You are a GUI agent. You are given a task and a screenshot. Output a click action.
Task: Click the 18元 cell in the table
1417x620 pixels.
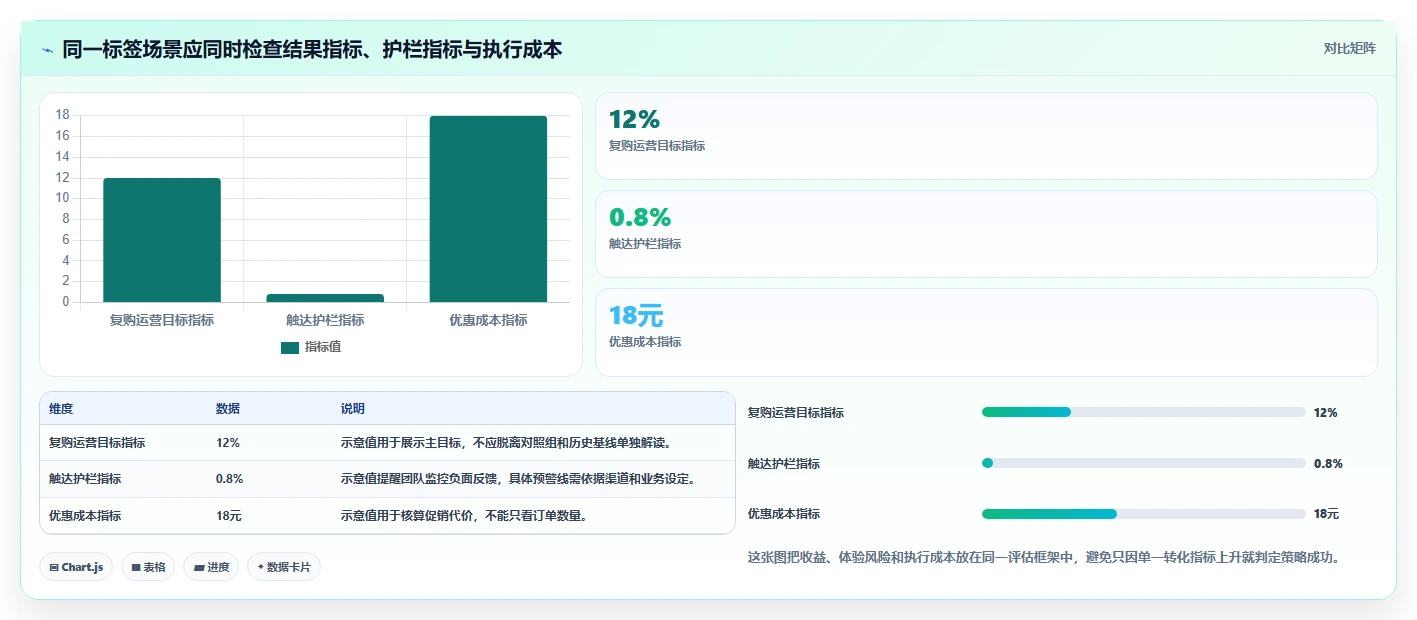[x=229, y=516]
